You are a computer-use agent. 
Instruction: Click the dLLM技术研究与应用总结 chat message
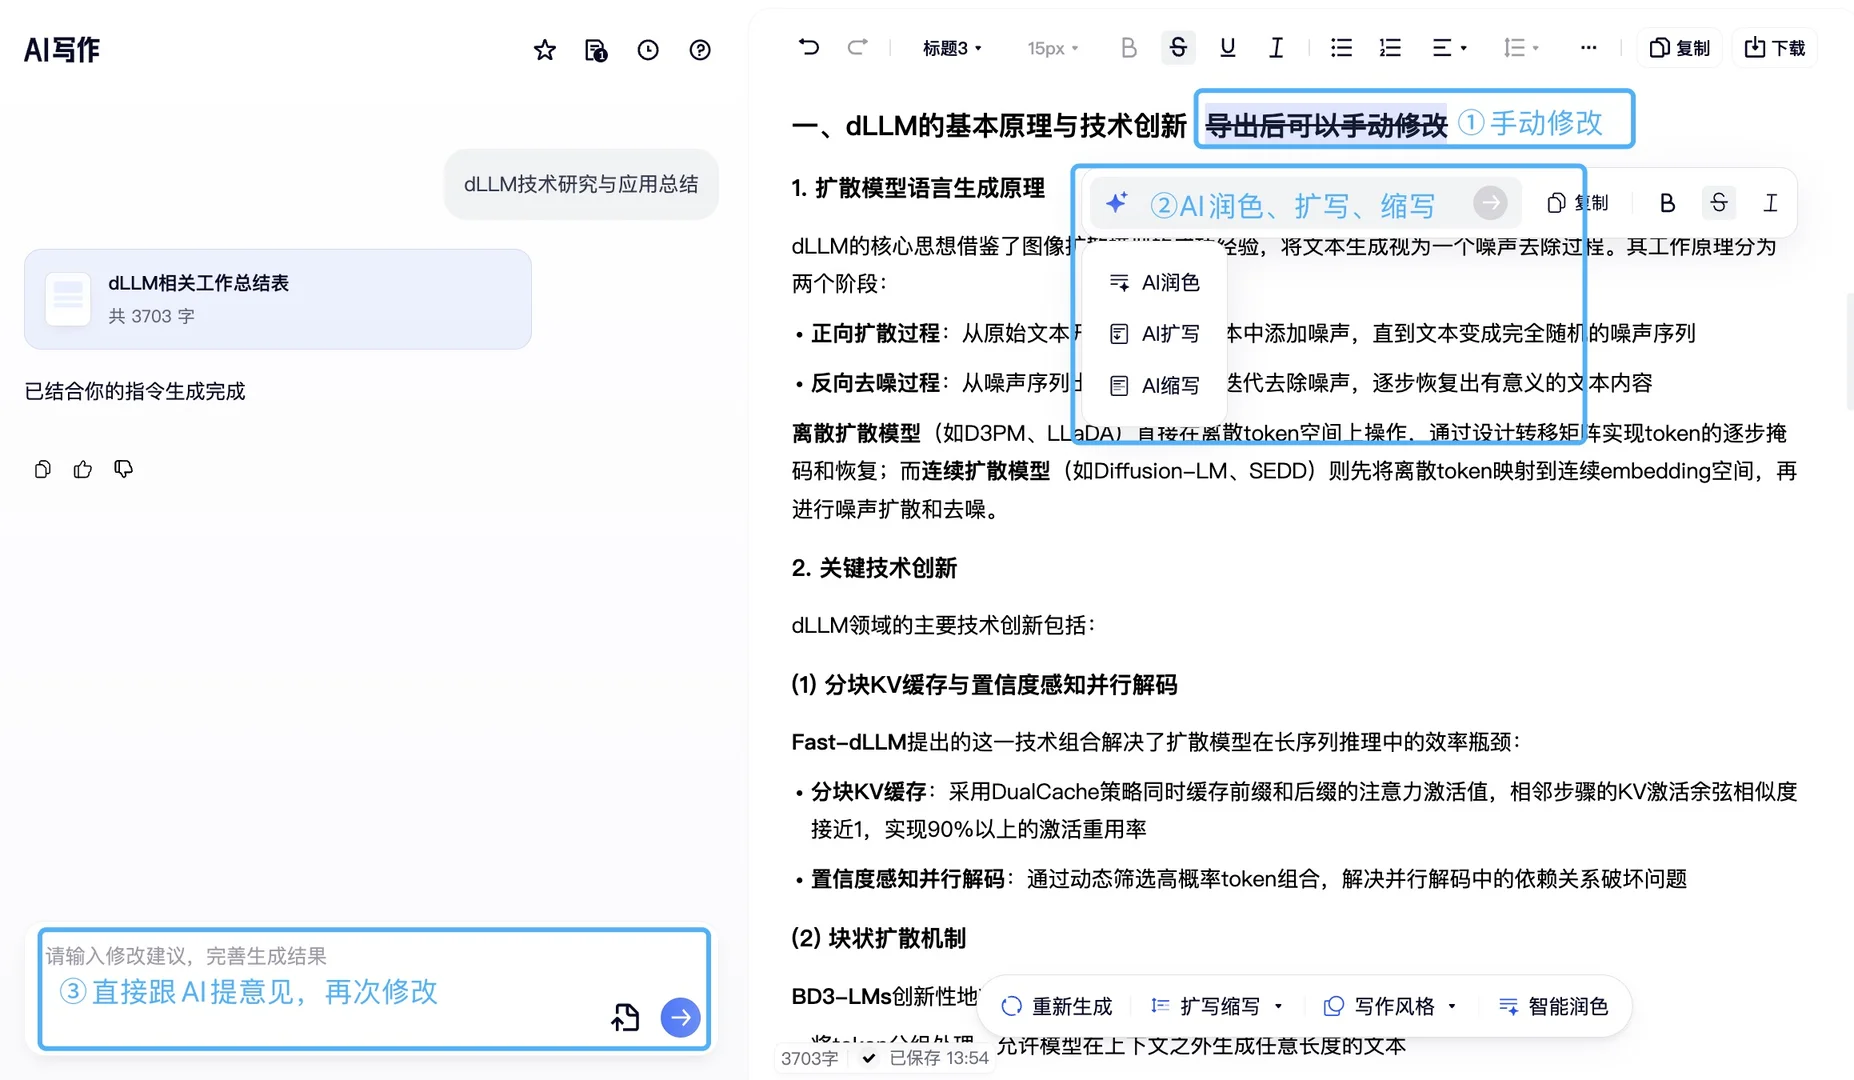point(581,184)
